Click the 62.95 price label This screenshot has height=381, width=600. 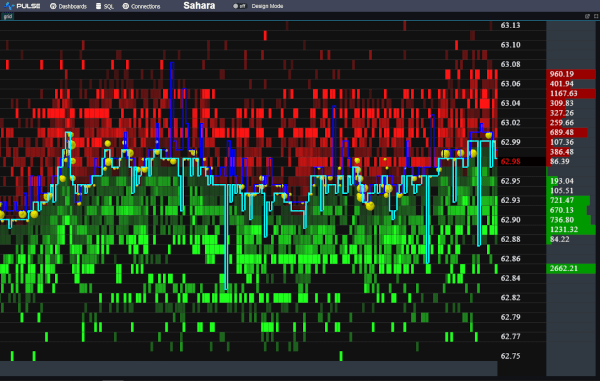coord(510,181)
